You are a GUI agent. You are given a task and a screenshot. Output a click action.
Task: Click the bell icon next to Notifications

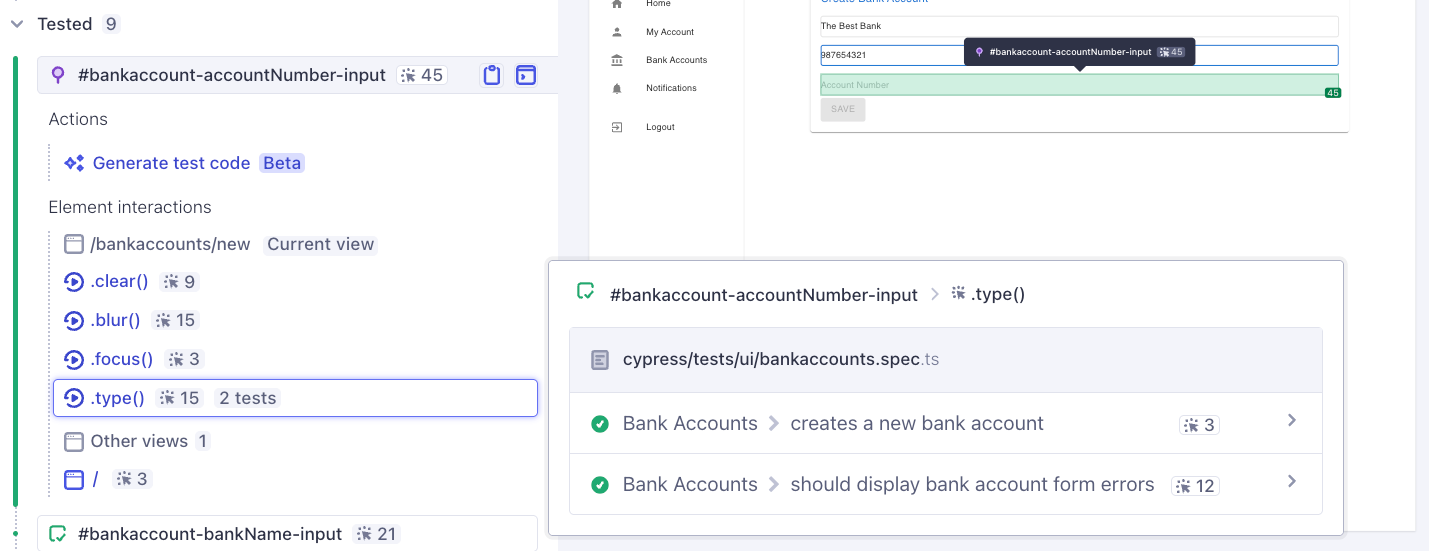pyautogui.click(x=617, y=88)
